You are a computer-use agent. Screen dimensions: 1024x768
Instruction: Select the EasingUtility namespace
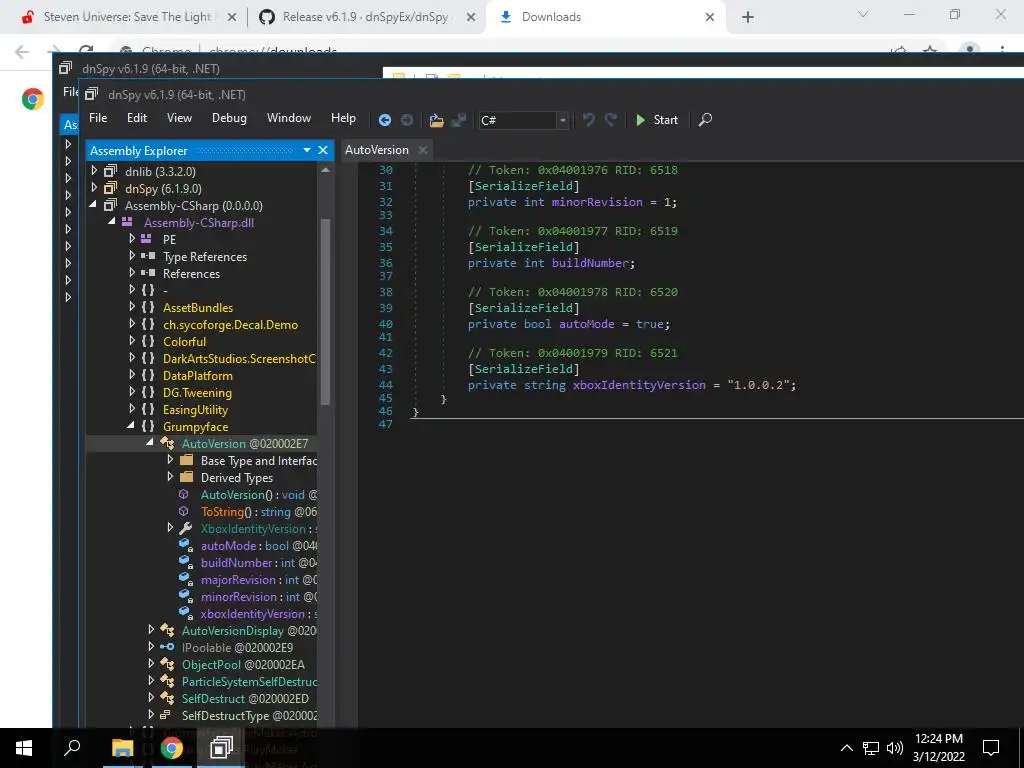point(195,409)
